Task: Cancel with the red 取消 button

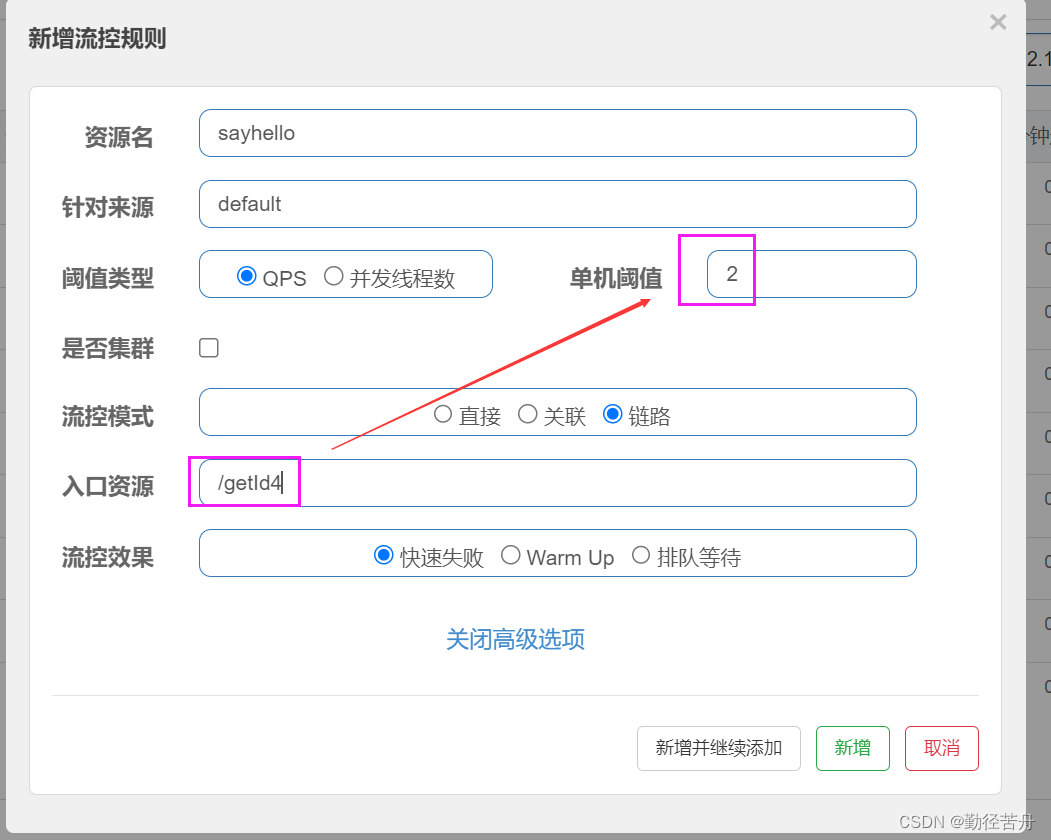Action: click(x=942, y=748)
